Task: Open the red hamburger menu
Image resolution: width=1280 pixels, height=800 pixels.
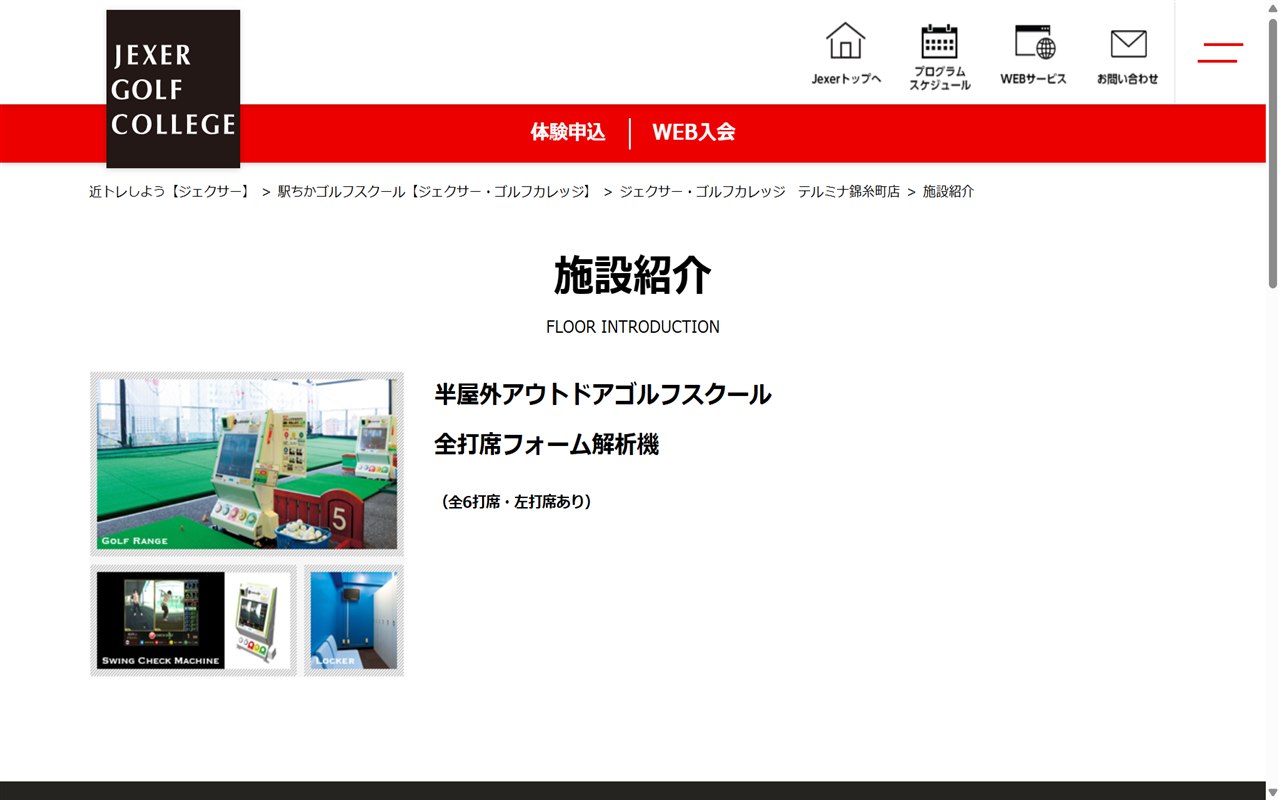Action: coord(1220,53)
